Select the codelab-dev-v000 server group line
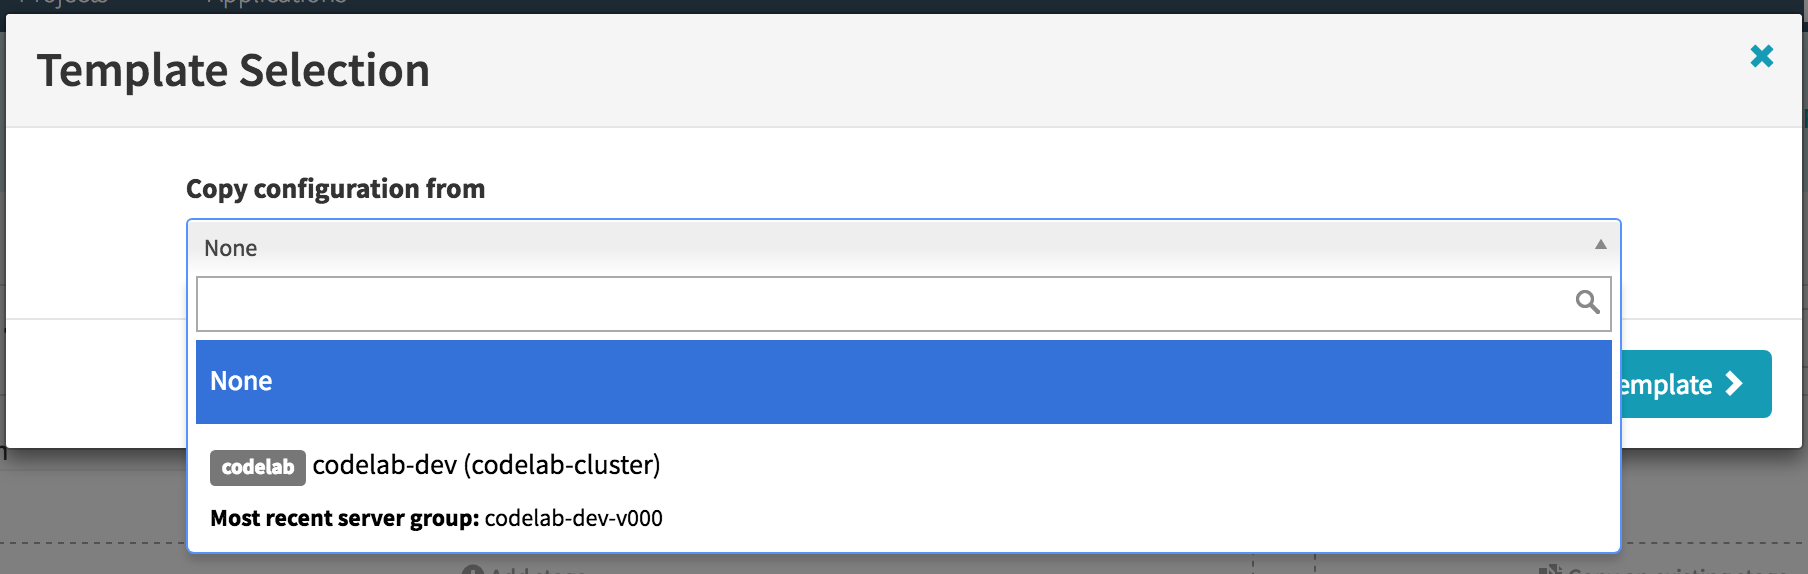 pos(436,518)
